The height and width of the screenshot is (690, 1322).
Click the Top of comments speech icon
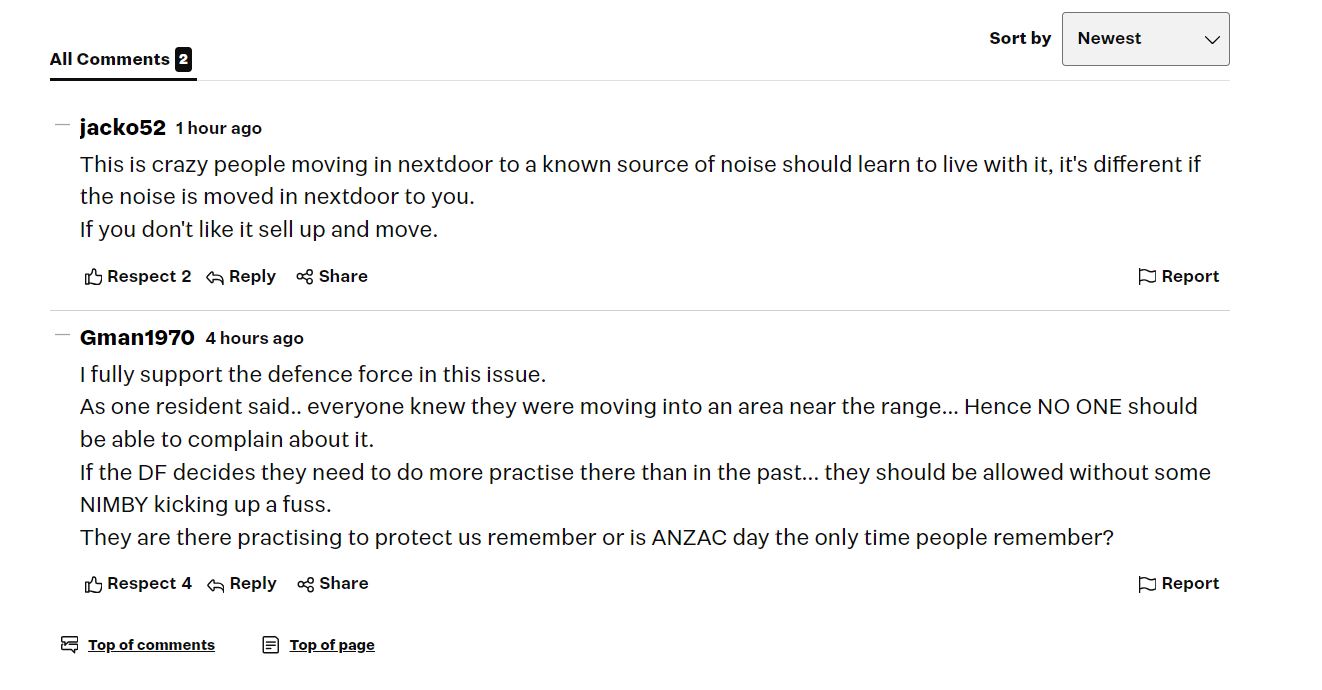click(69, 645)
